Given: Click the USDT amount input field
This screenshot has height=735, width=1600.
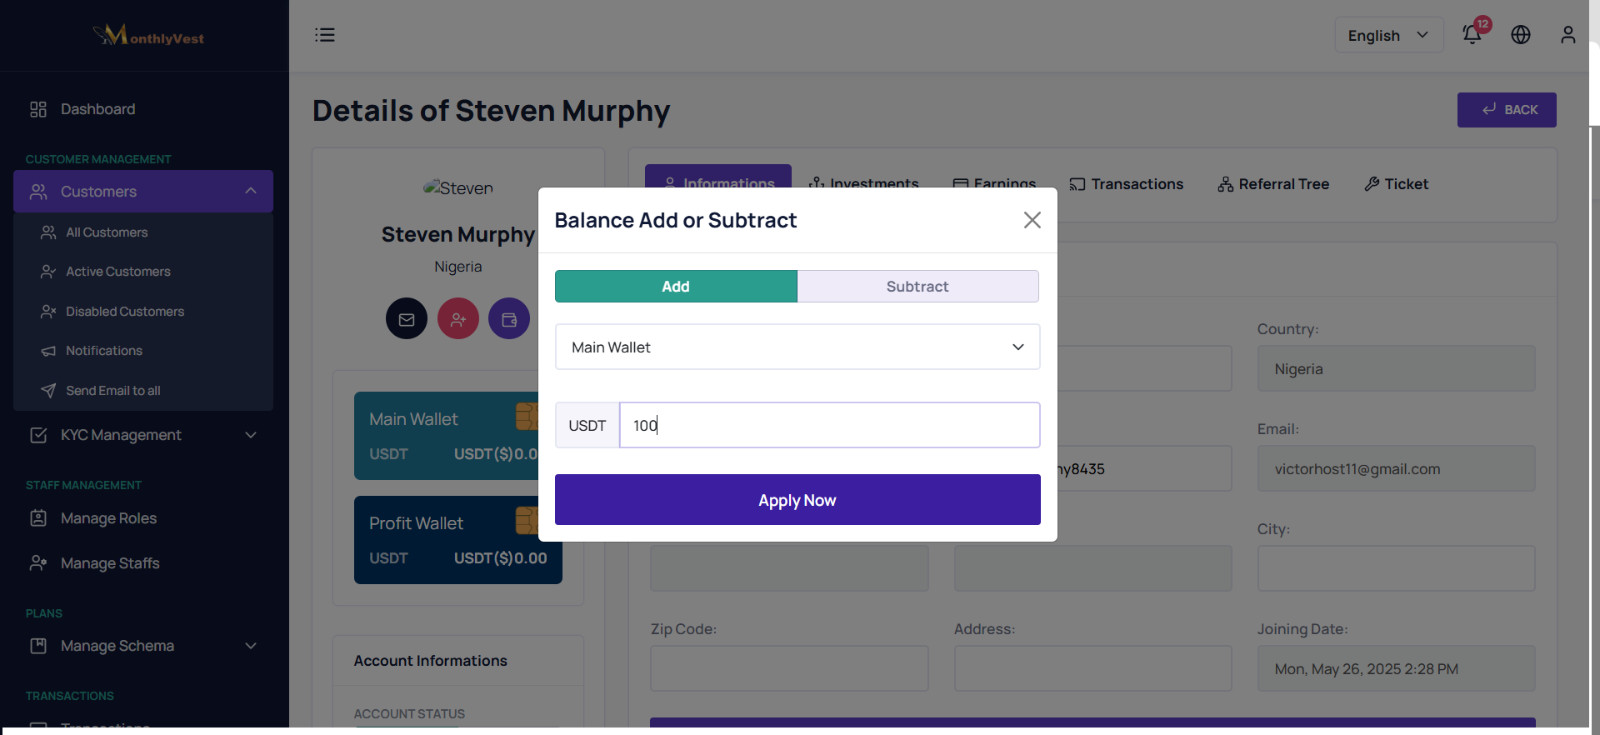Looking at the screenshot, I should pos(830,425).
